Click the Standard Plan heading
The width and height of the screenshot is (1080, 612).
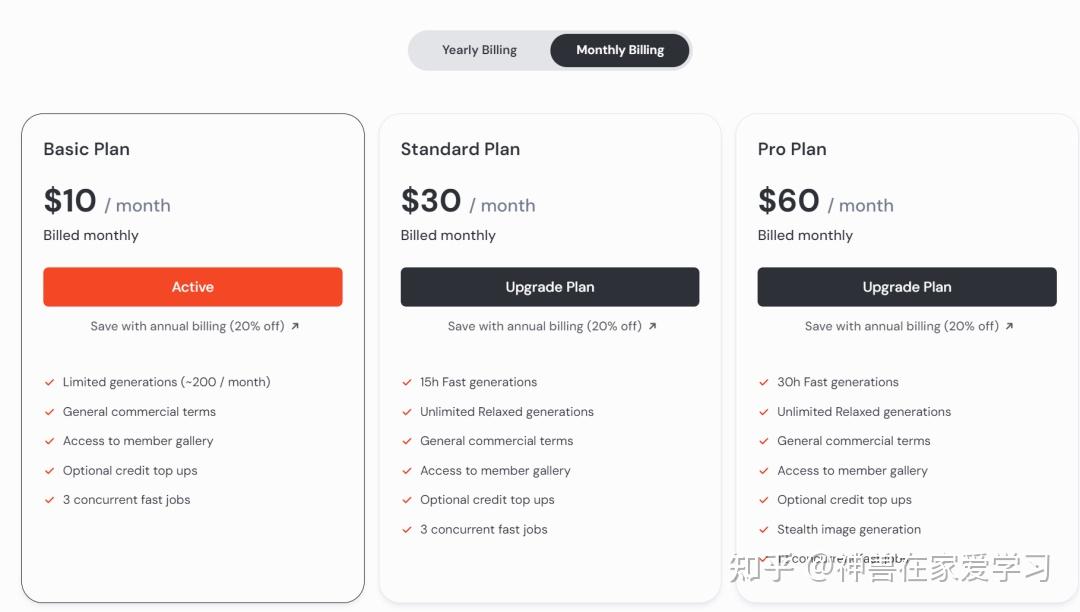point(460,149)
